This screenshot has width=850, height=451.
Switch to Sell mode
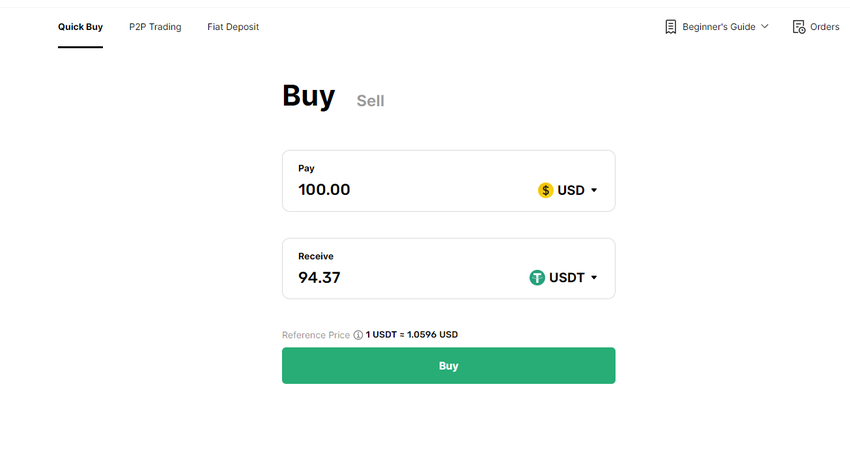click(370, 101)
